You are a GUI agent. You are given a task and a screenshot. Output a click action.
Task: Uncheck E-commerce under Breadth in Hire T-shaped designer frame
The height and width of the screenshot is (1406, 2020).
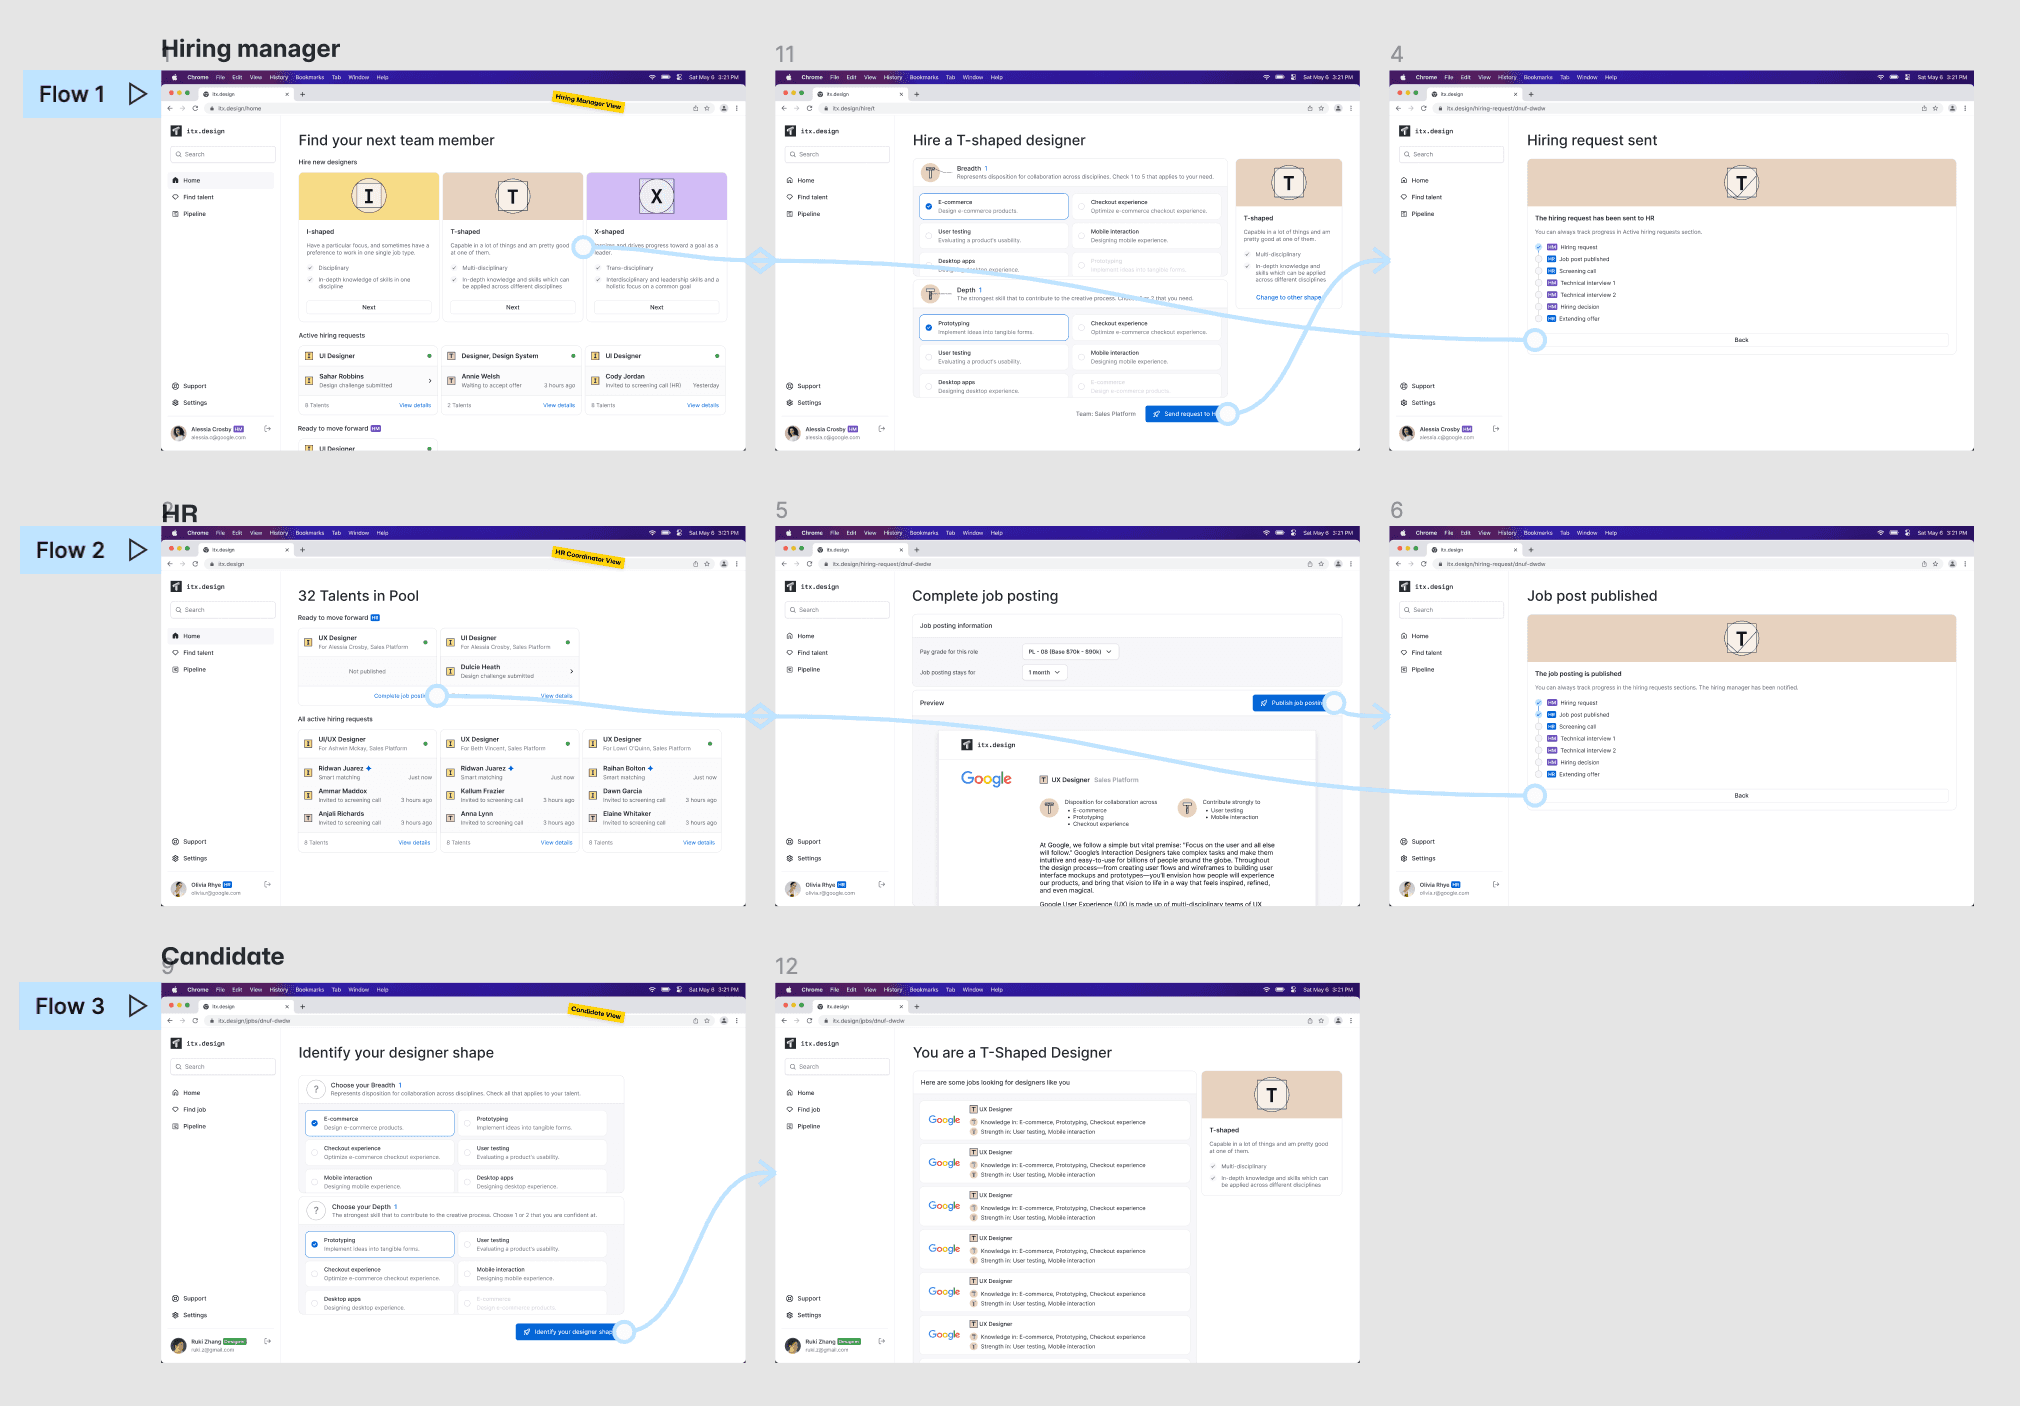tap(928, 206)
